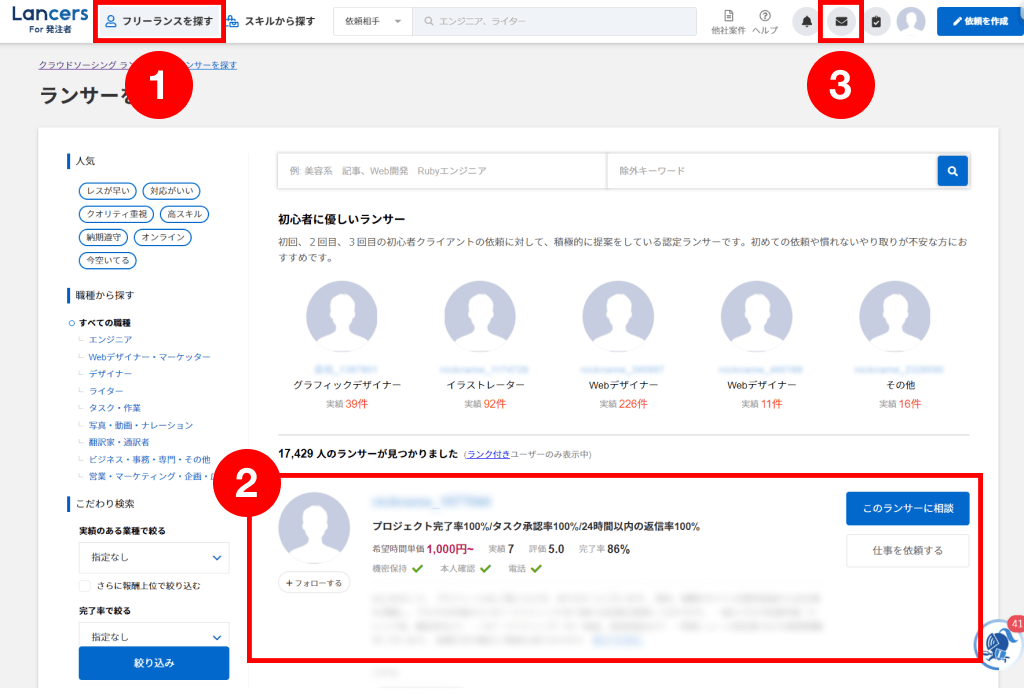The height and width of the screenshot is (696, 1024).
Task: Open the task clipboard icon
Action: (876, 22)
